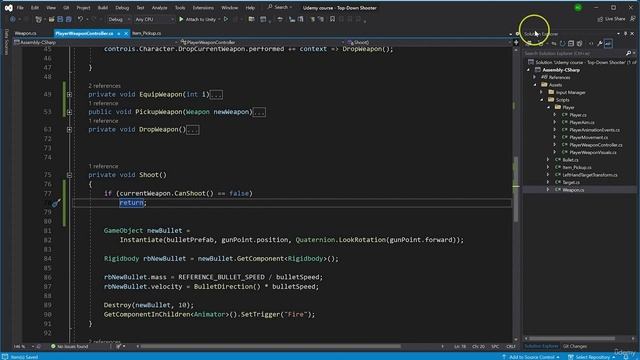Click the bookmark toolbar icon
This screenshot has width=640, height=360.
[x=332, y=19]
